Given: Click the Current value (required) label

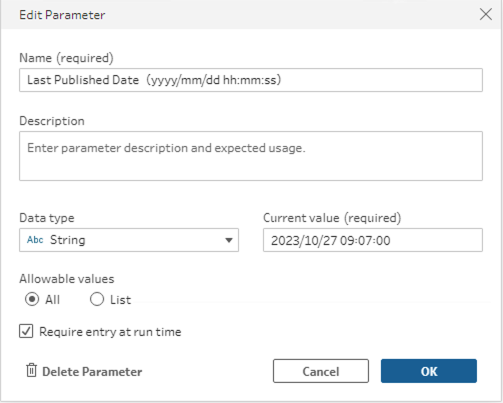Looking at the screenshot, I should (332, 218).
